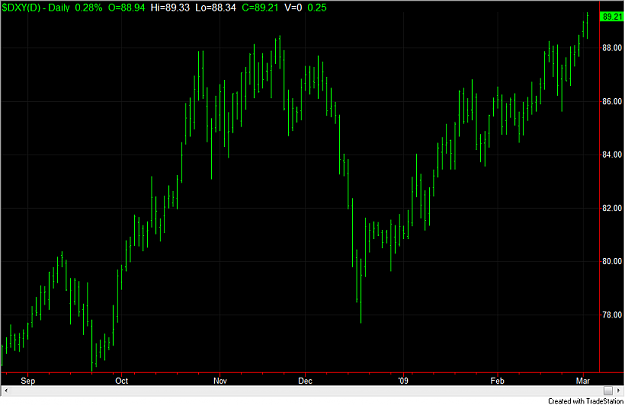Click the Feb date axis label
This screenshot has width=625, height=405.
tap(497, 381)
